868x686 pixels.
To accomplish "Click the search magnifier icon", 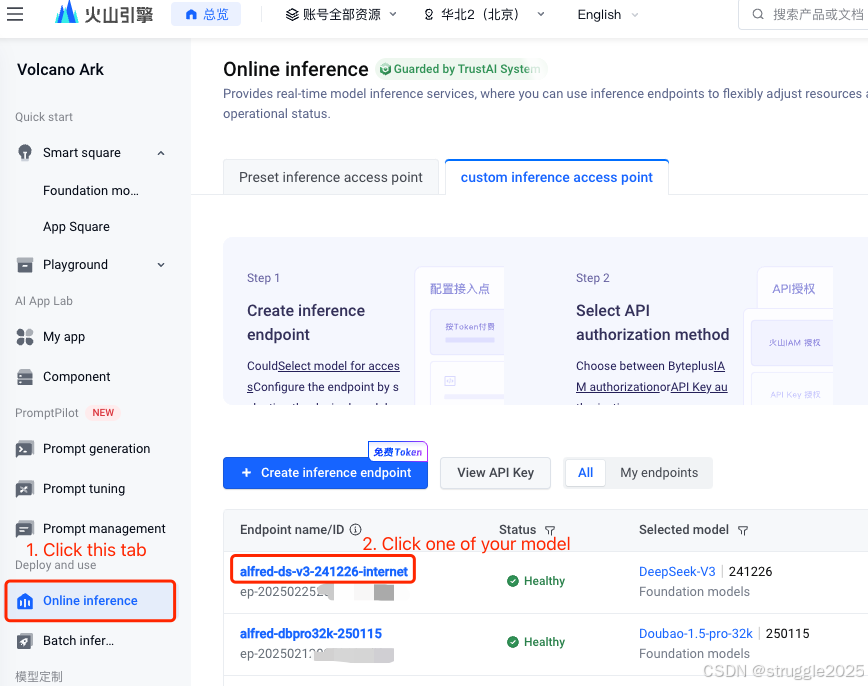I will click(x=758, y=14).
